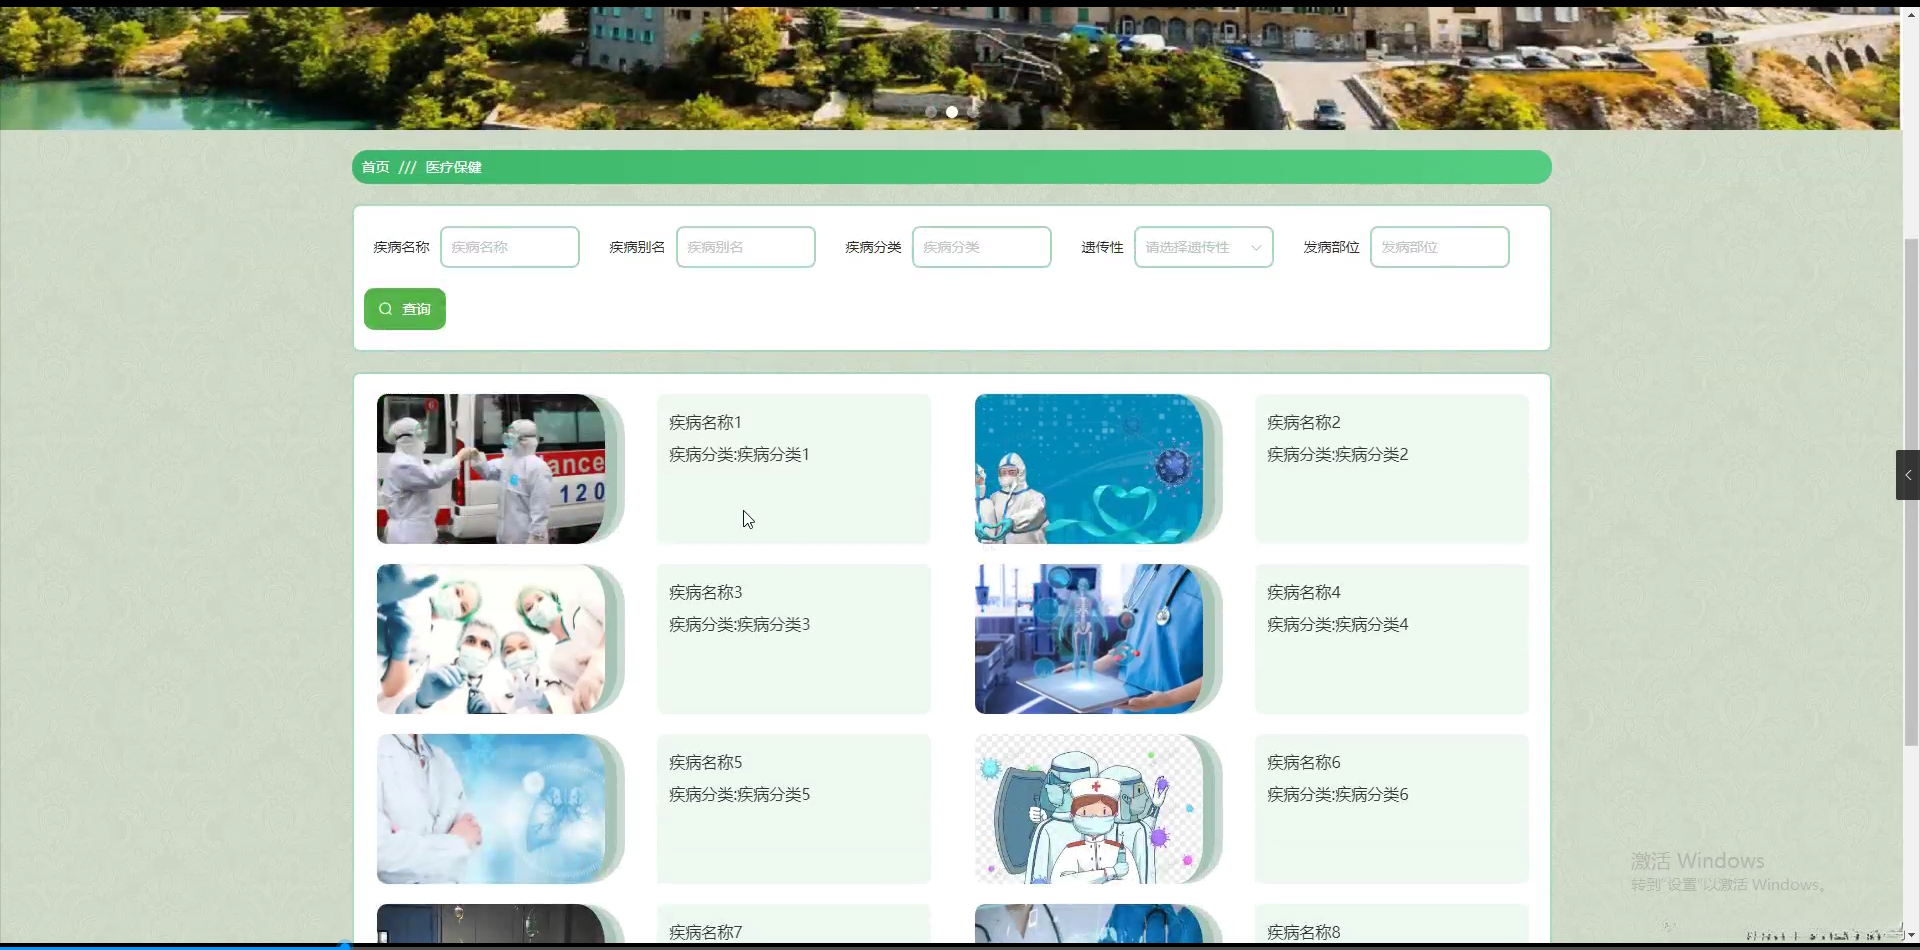The image size is (1920, 950).
Task: Select the active white carousel indicator dot
Action: pos(952,112)
